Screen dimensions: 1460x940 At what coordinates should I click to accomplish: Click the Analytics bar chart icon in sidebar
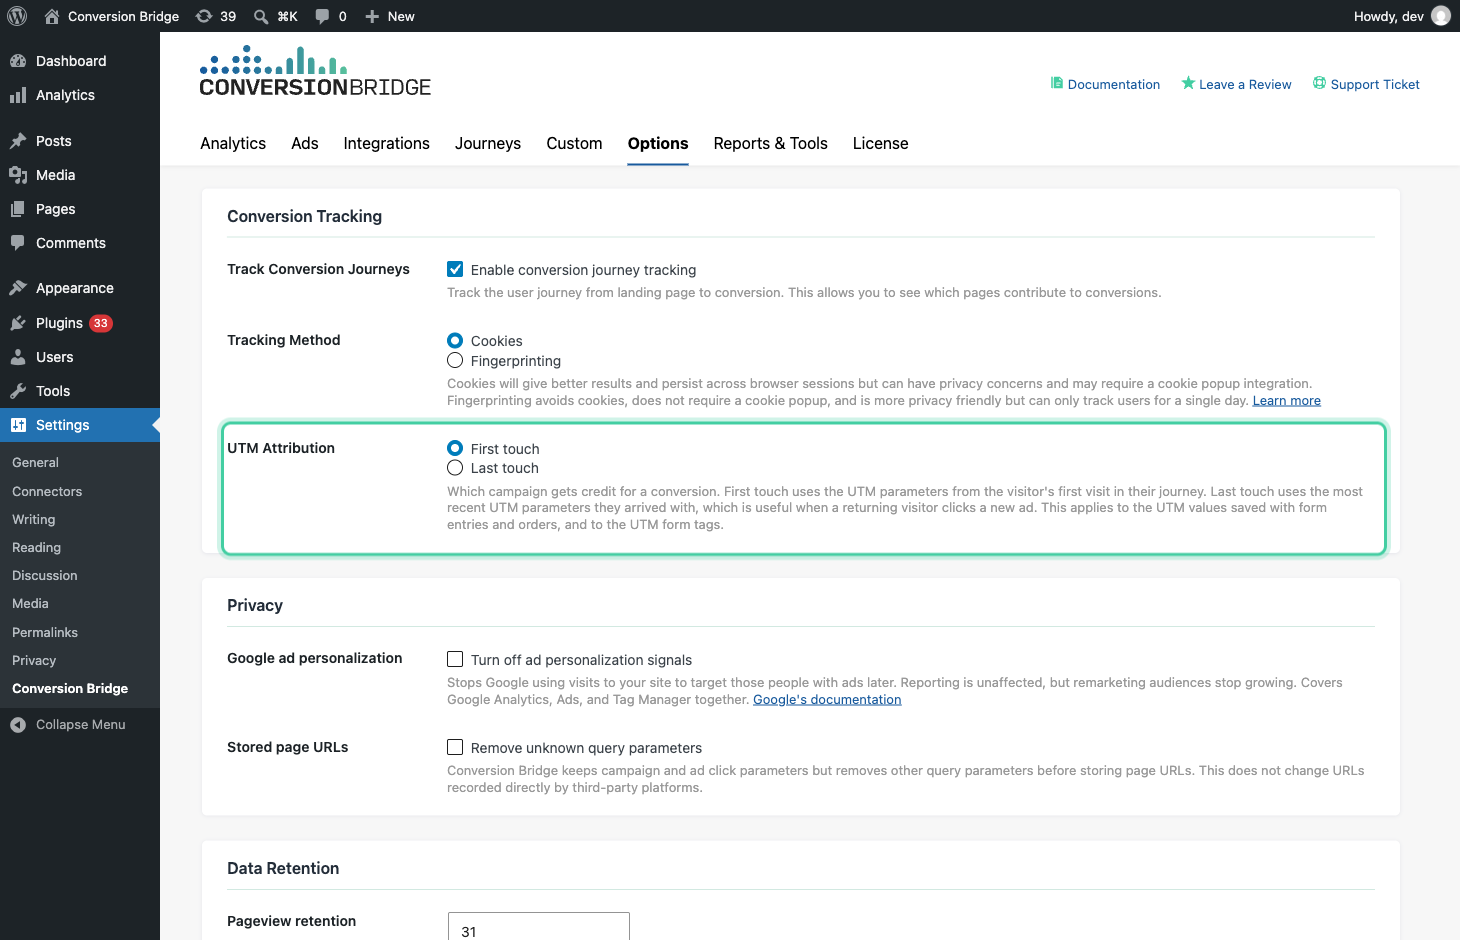[18, 95]
